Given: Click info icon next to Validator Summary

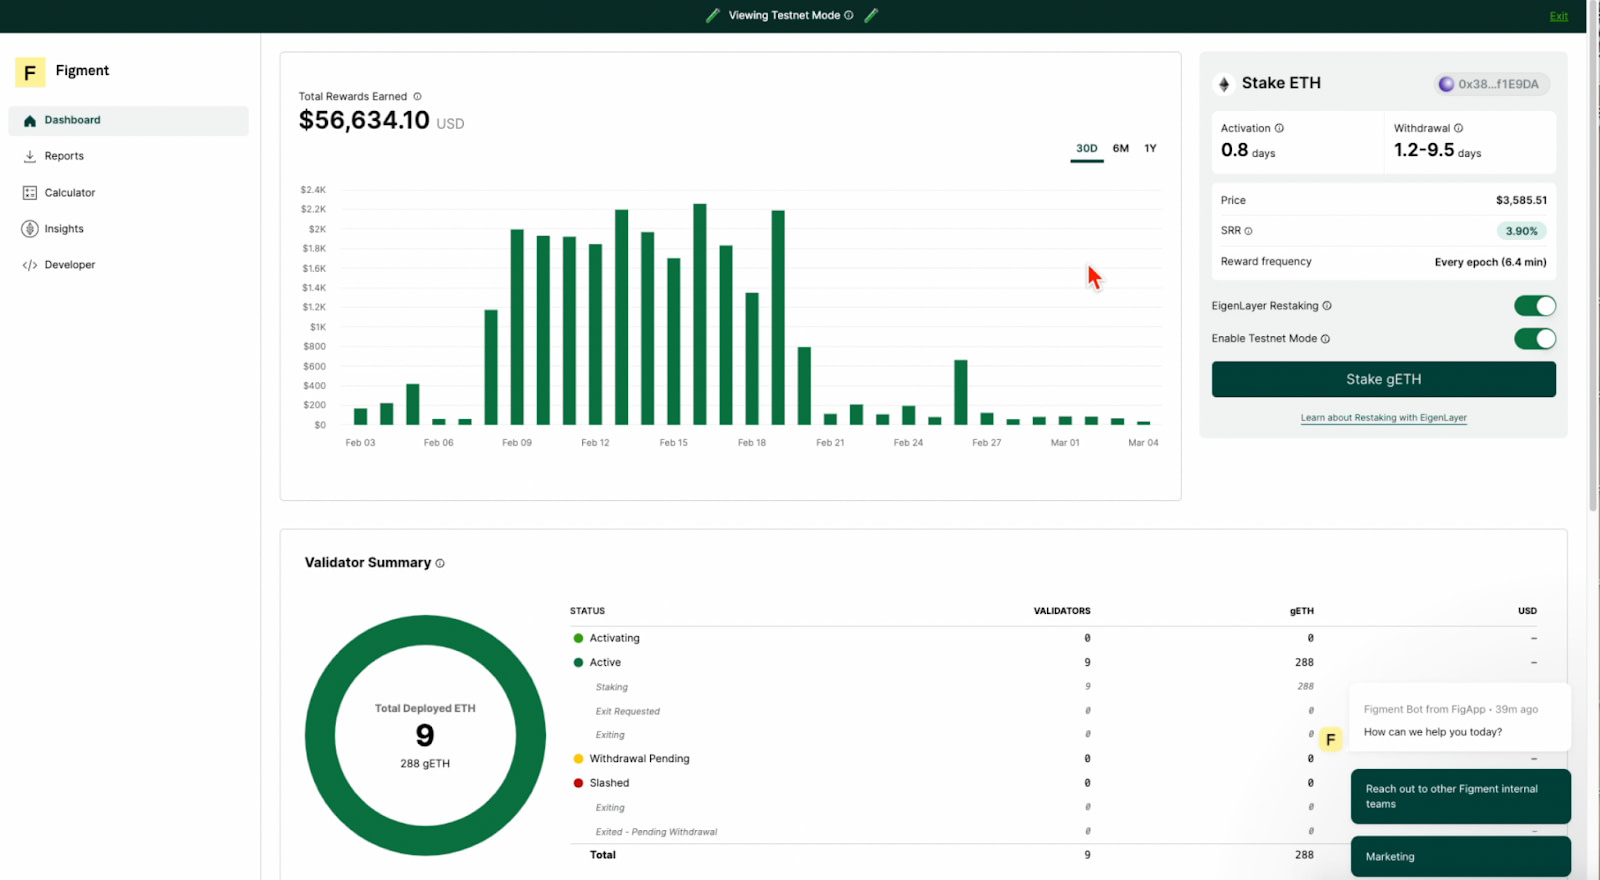Looking at the screenshot, I should pyautogui.click(x=440, y=564).
